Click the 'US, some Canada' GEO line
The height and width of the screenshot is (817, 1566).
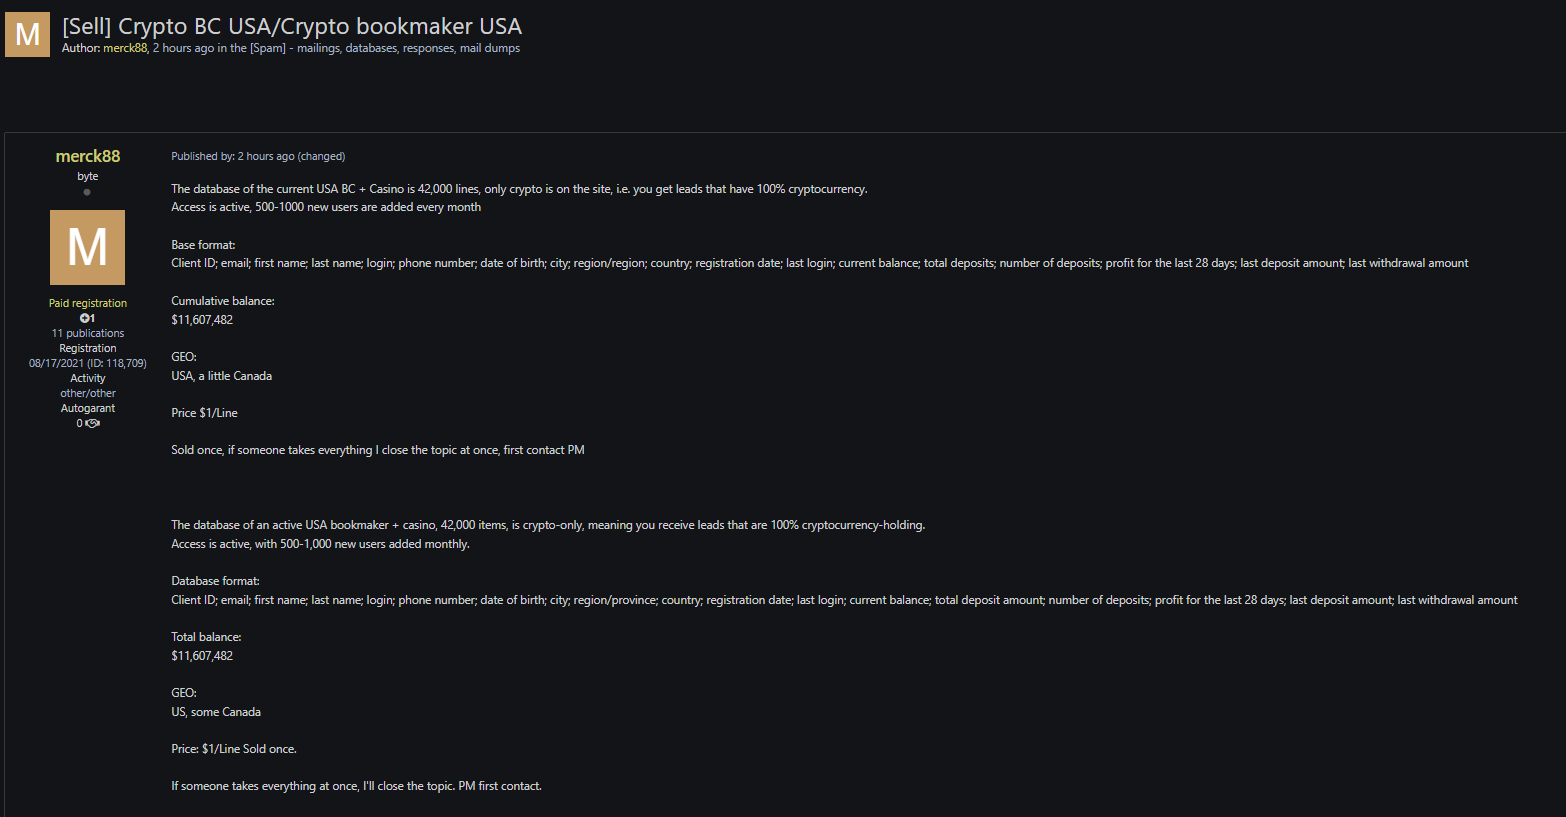click(216, 712)
